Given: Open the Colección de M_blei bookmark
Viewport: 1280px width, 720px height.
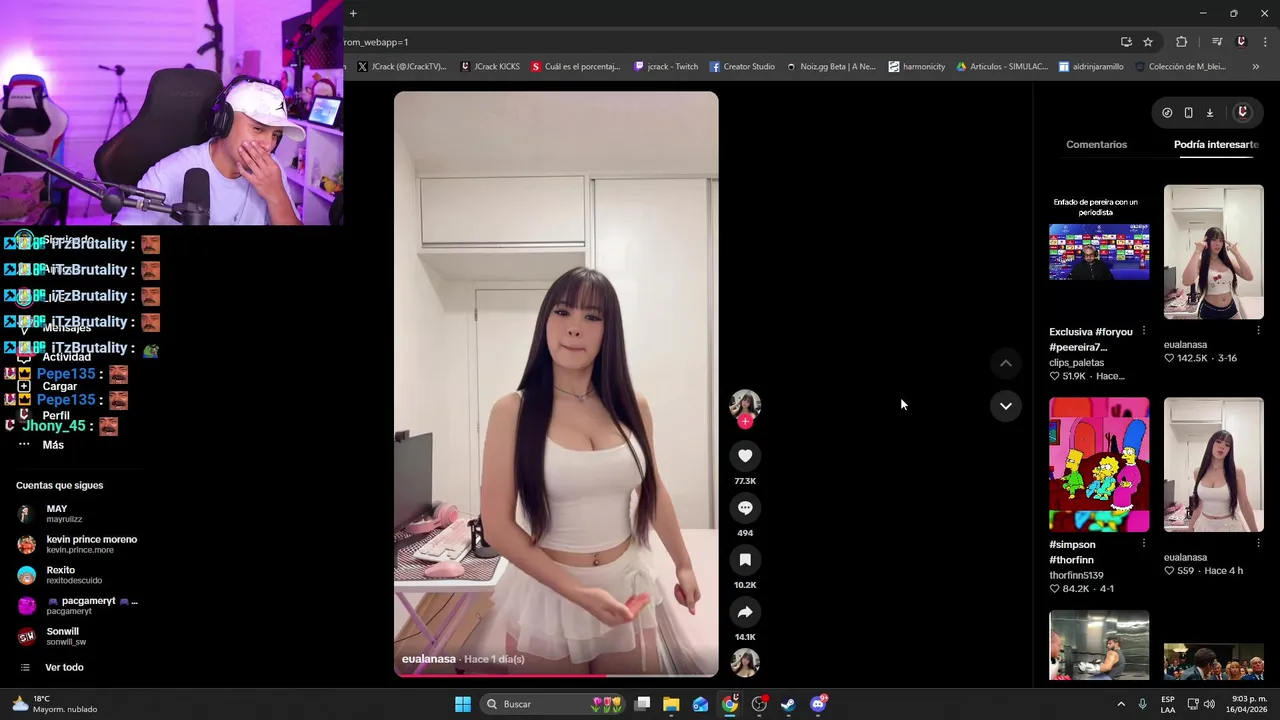Looking at the screenshot, I should coord(1182,67).
